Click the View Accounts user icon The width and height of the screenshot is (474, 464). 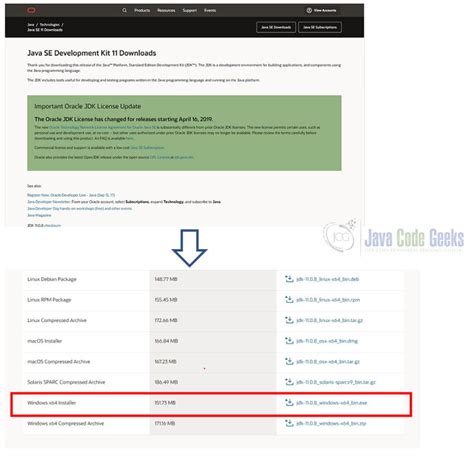pyautogui.click(x=309, y=10)
